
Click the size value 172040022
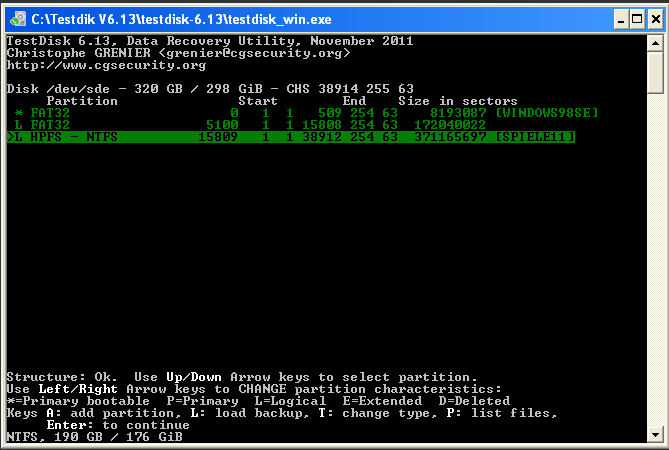[x=450, y=125]
